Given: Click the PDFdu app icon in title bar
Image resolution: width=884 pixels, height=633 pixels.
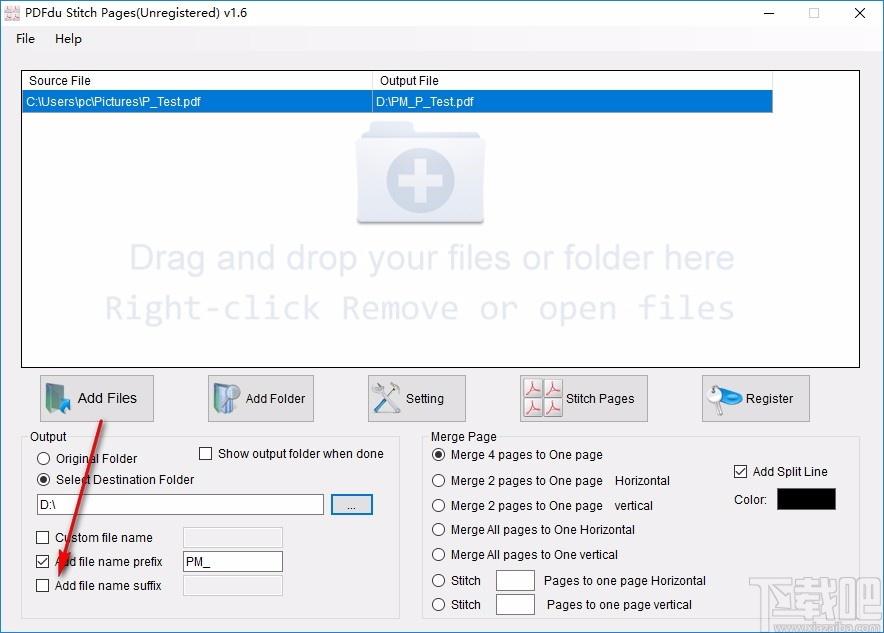Looking at the screenshot, I should pyautogui.click(x=12, y=13).
